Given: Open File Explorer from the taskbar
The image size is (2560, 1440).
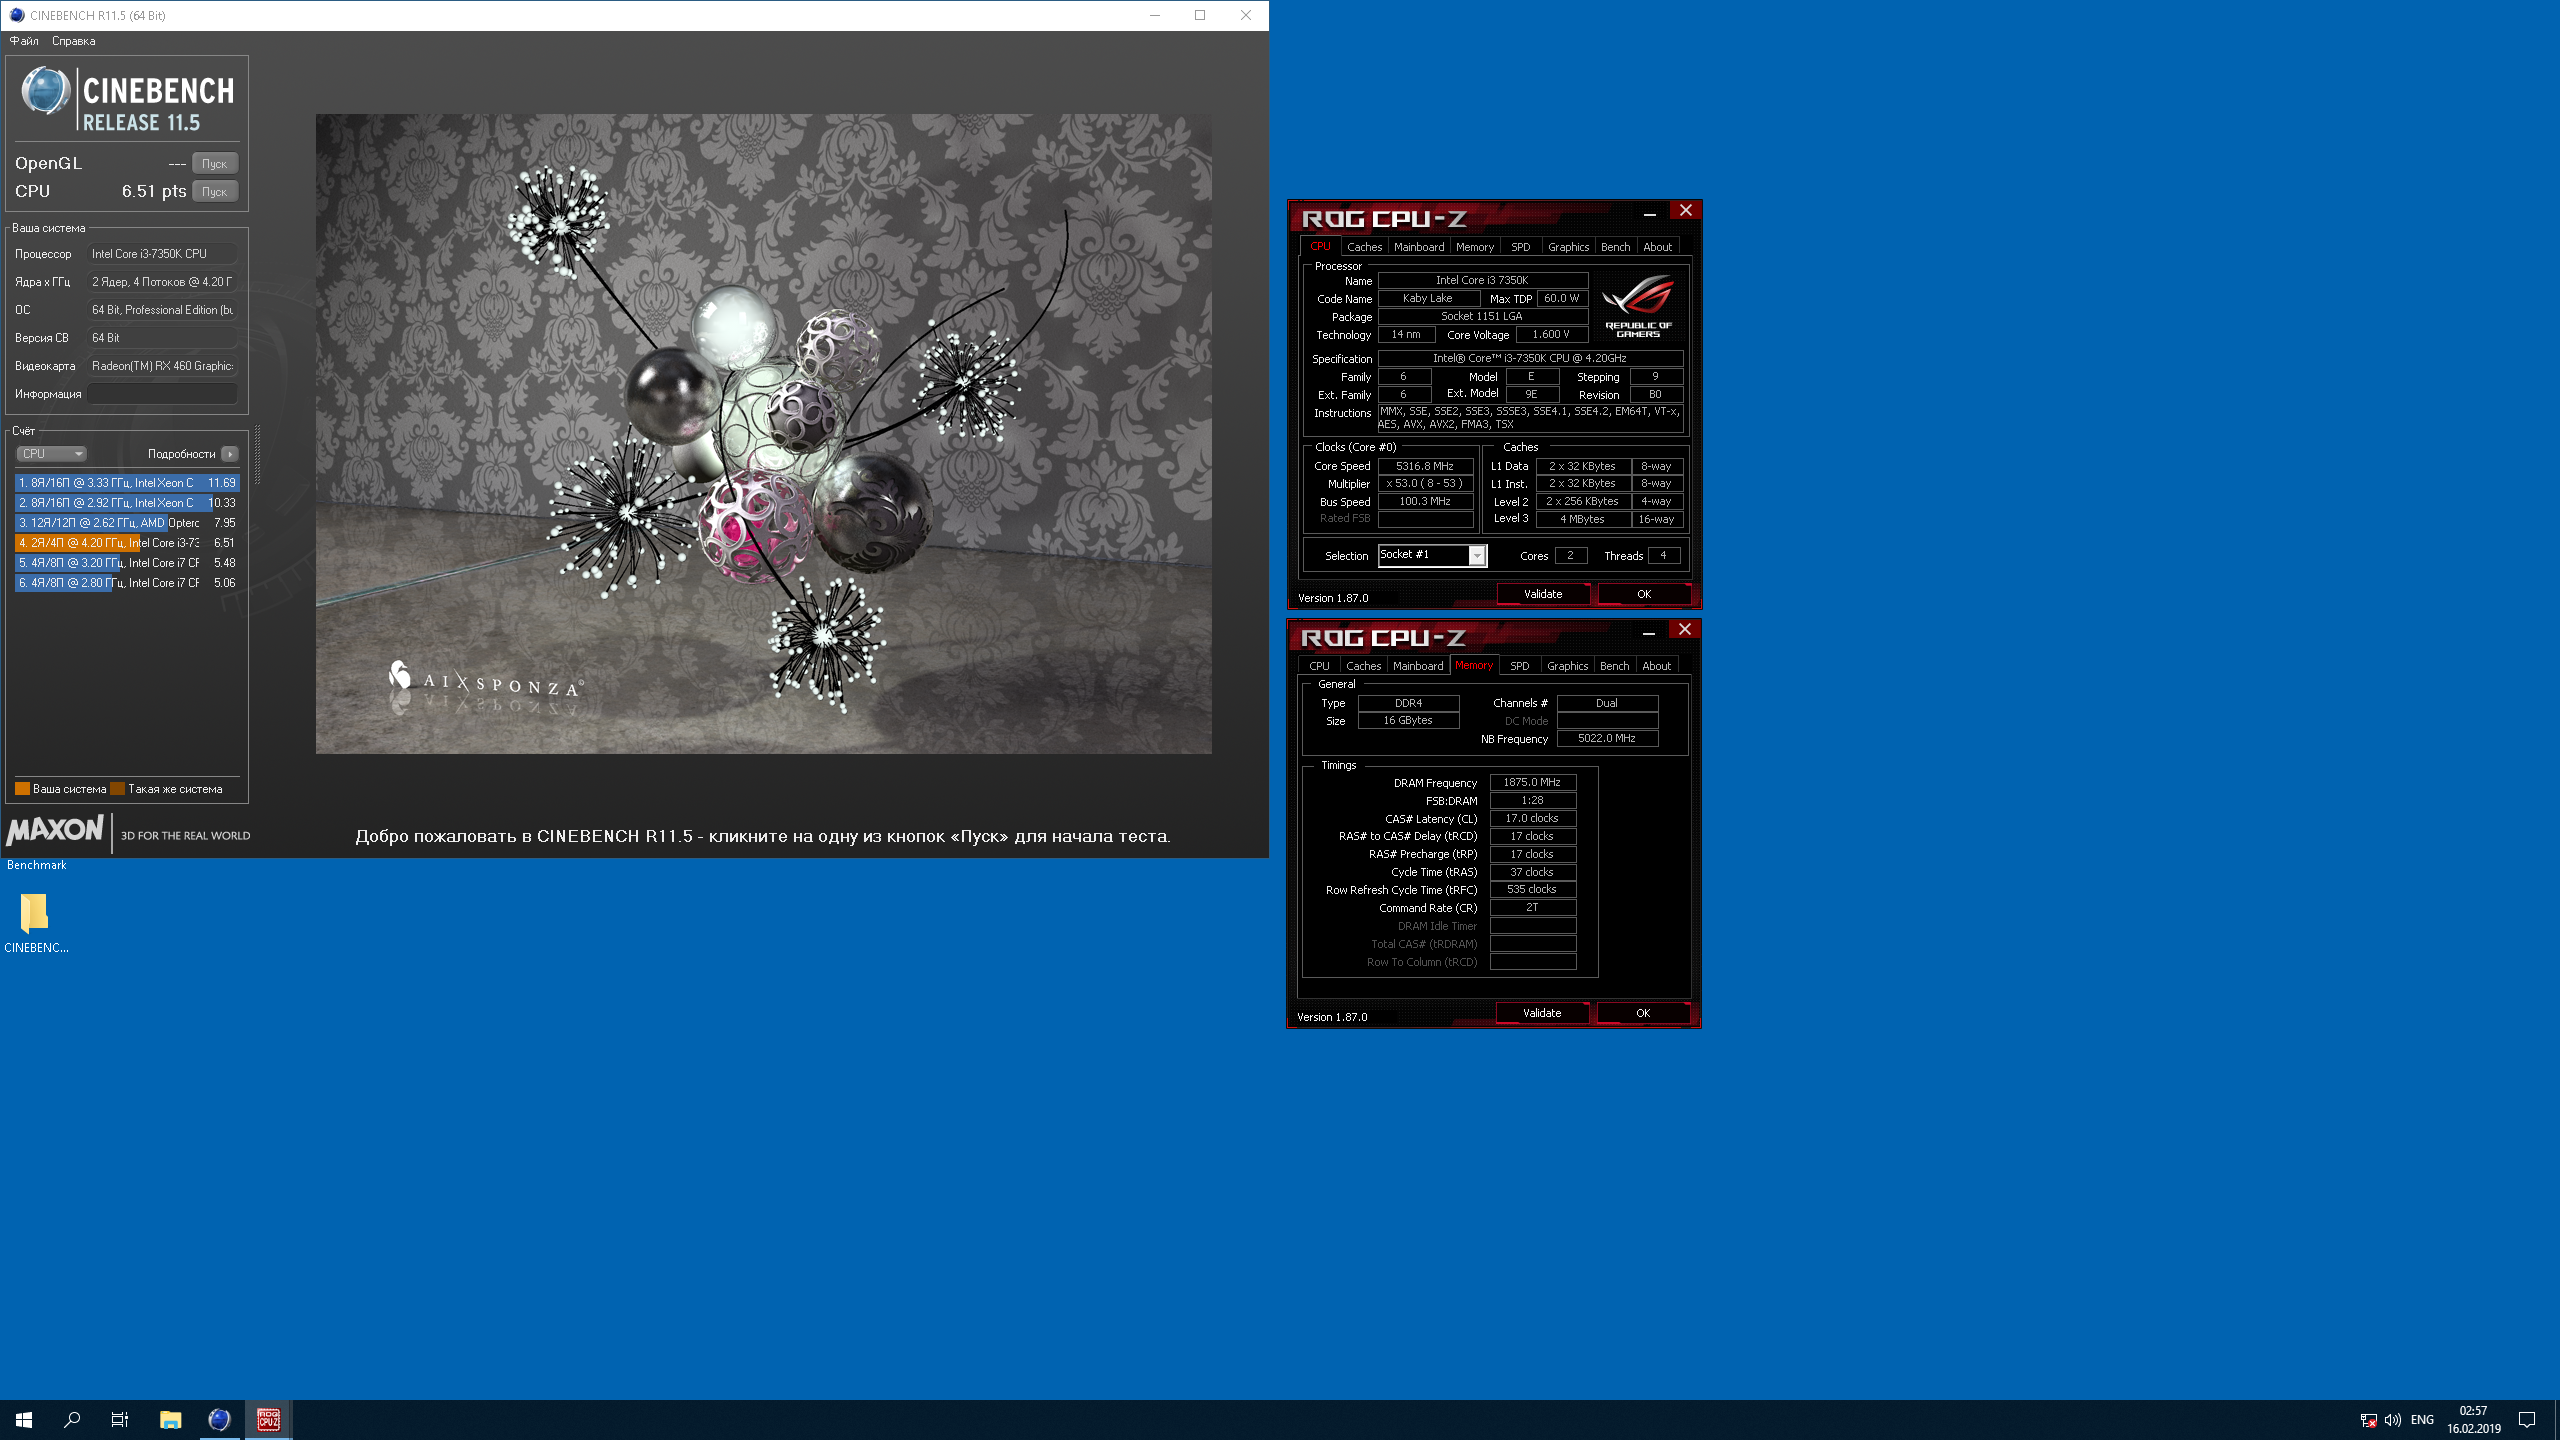Looking at the screenshot, I should [x=171, y=1419].
